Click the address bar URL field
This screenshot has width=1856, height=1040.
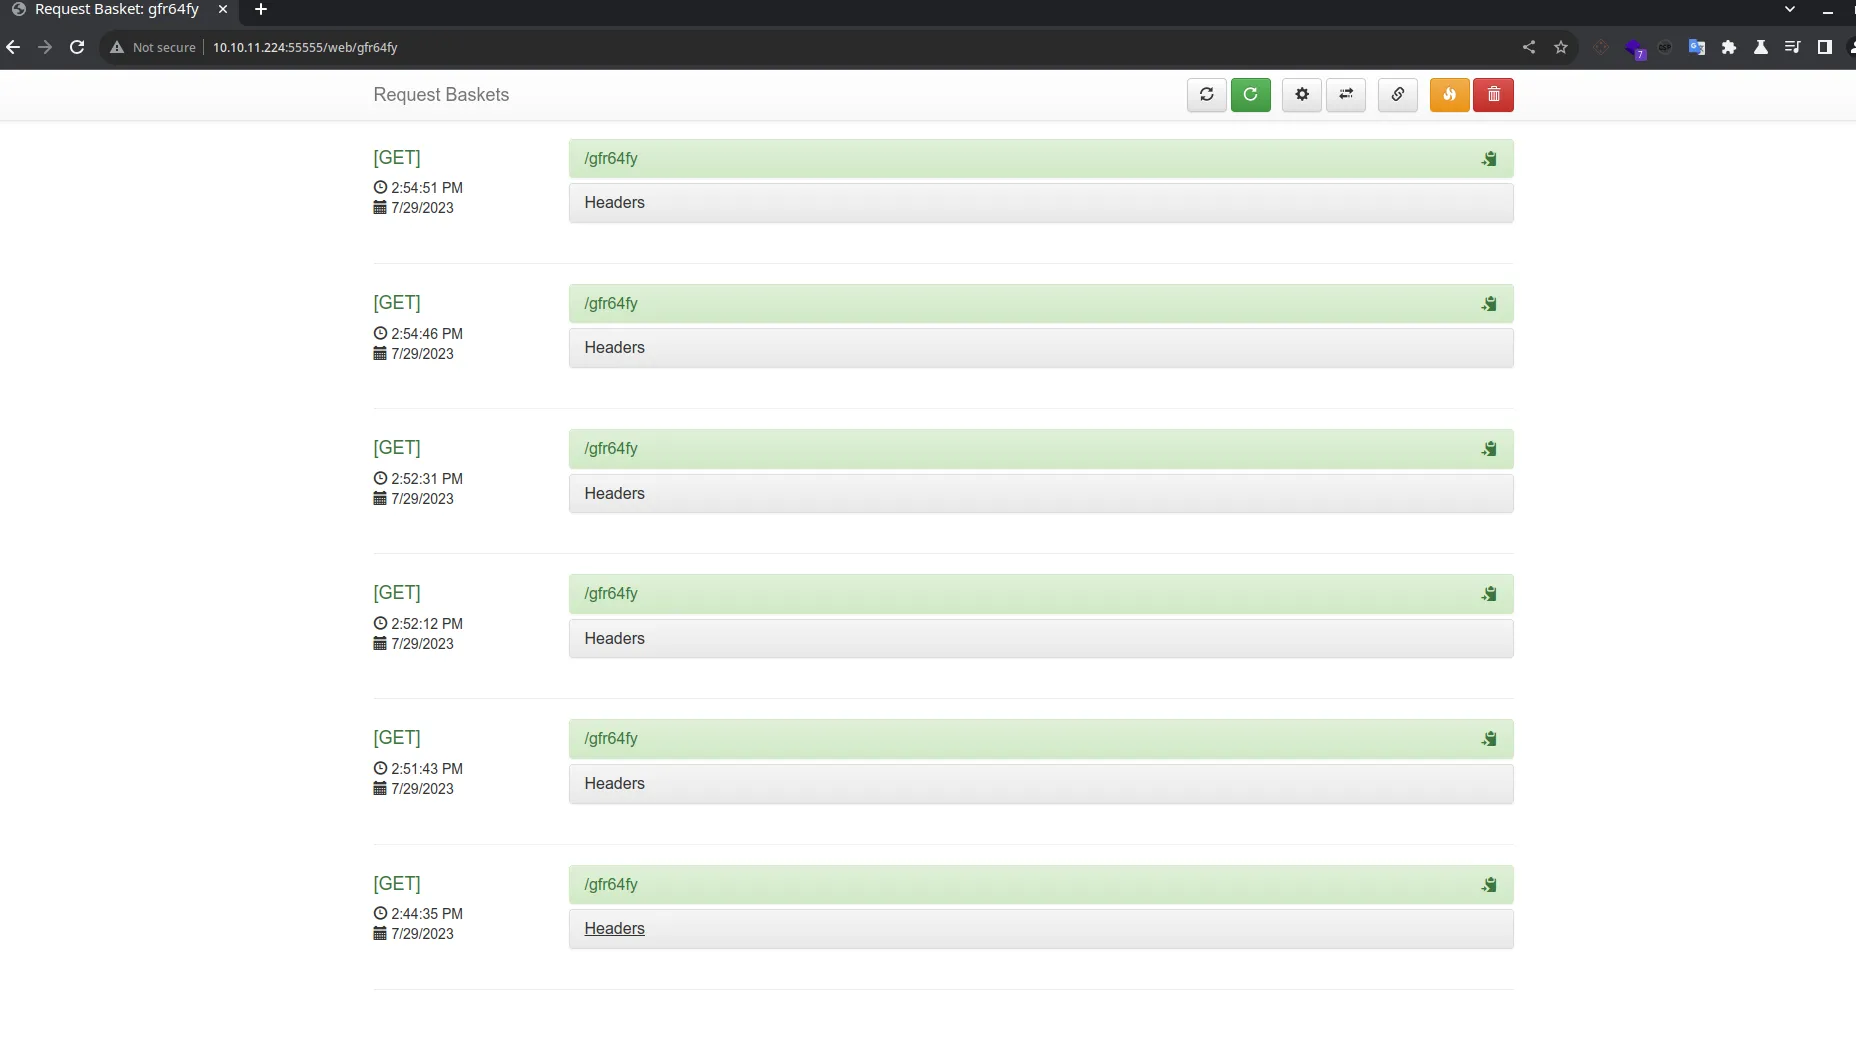tap(700, 47)
